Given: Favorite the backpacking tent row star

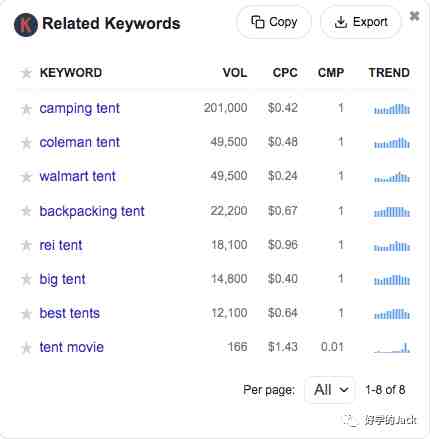Looking at the screenshot, I should (x=26, y=211).
